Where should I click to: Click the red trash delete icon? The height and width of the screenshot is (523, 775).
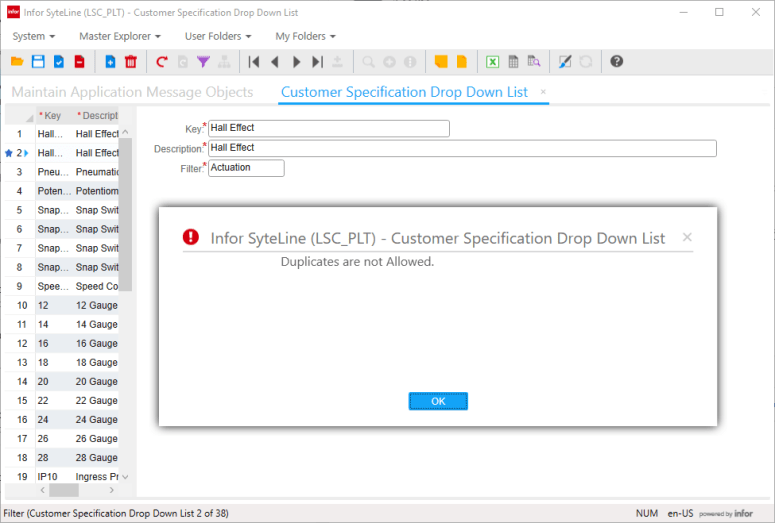click(131, 62)
